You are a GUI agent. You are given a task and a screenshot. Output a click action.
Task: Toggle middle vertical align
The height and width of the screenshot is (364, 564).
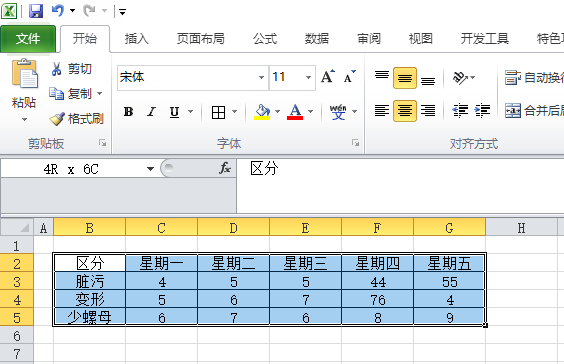(405, 78)
